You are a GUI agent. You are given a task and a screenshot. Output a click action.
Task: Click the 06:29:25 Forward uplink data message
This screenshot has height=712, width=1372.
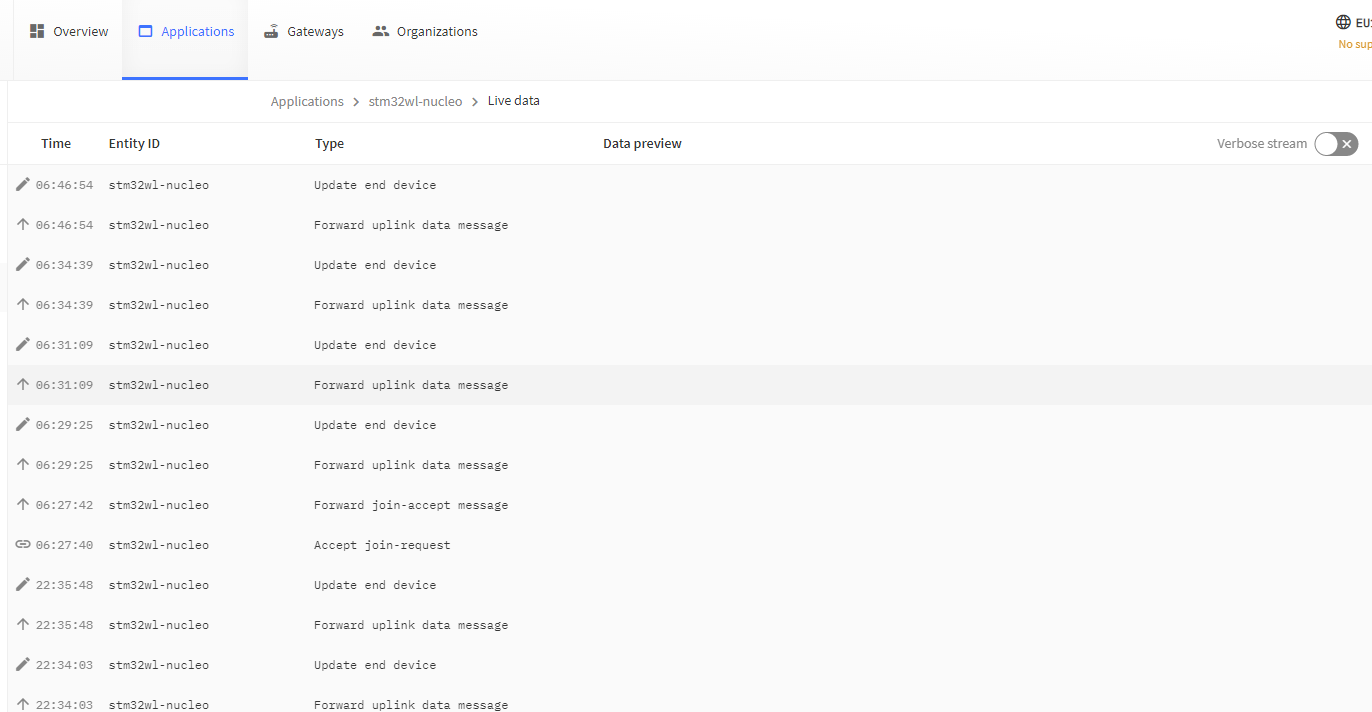coord(410,465)
